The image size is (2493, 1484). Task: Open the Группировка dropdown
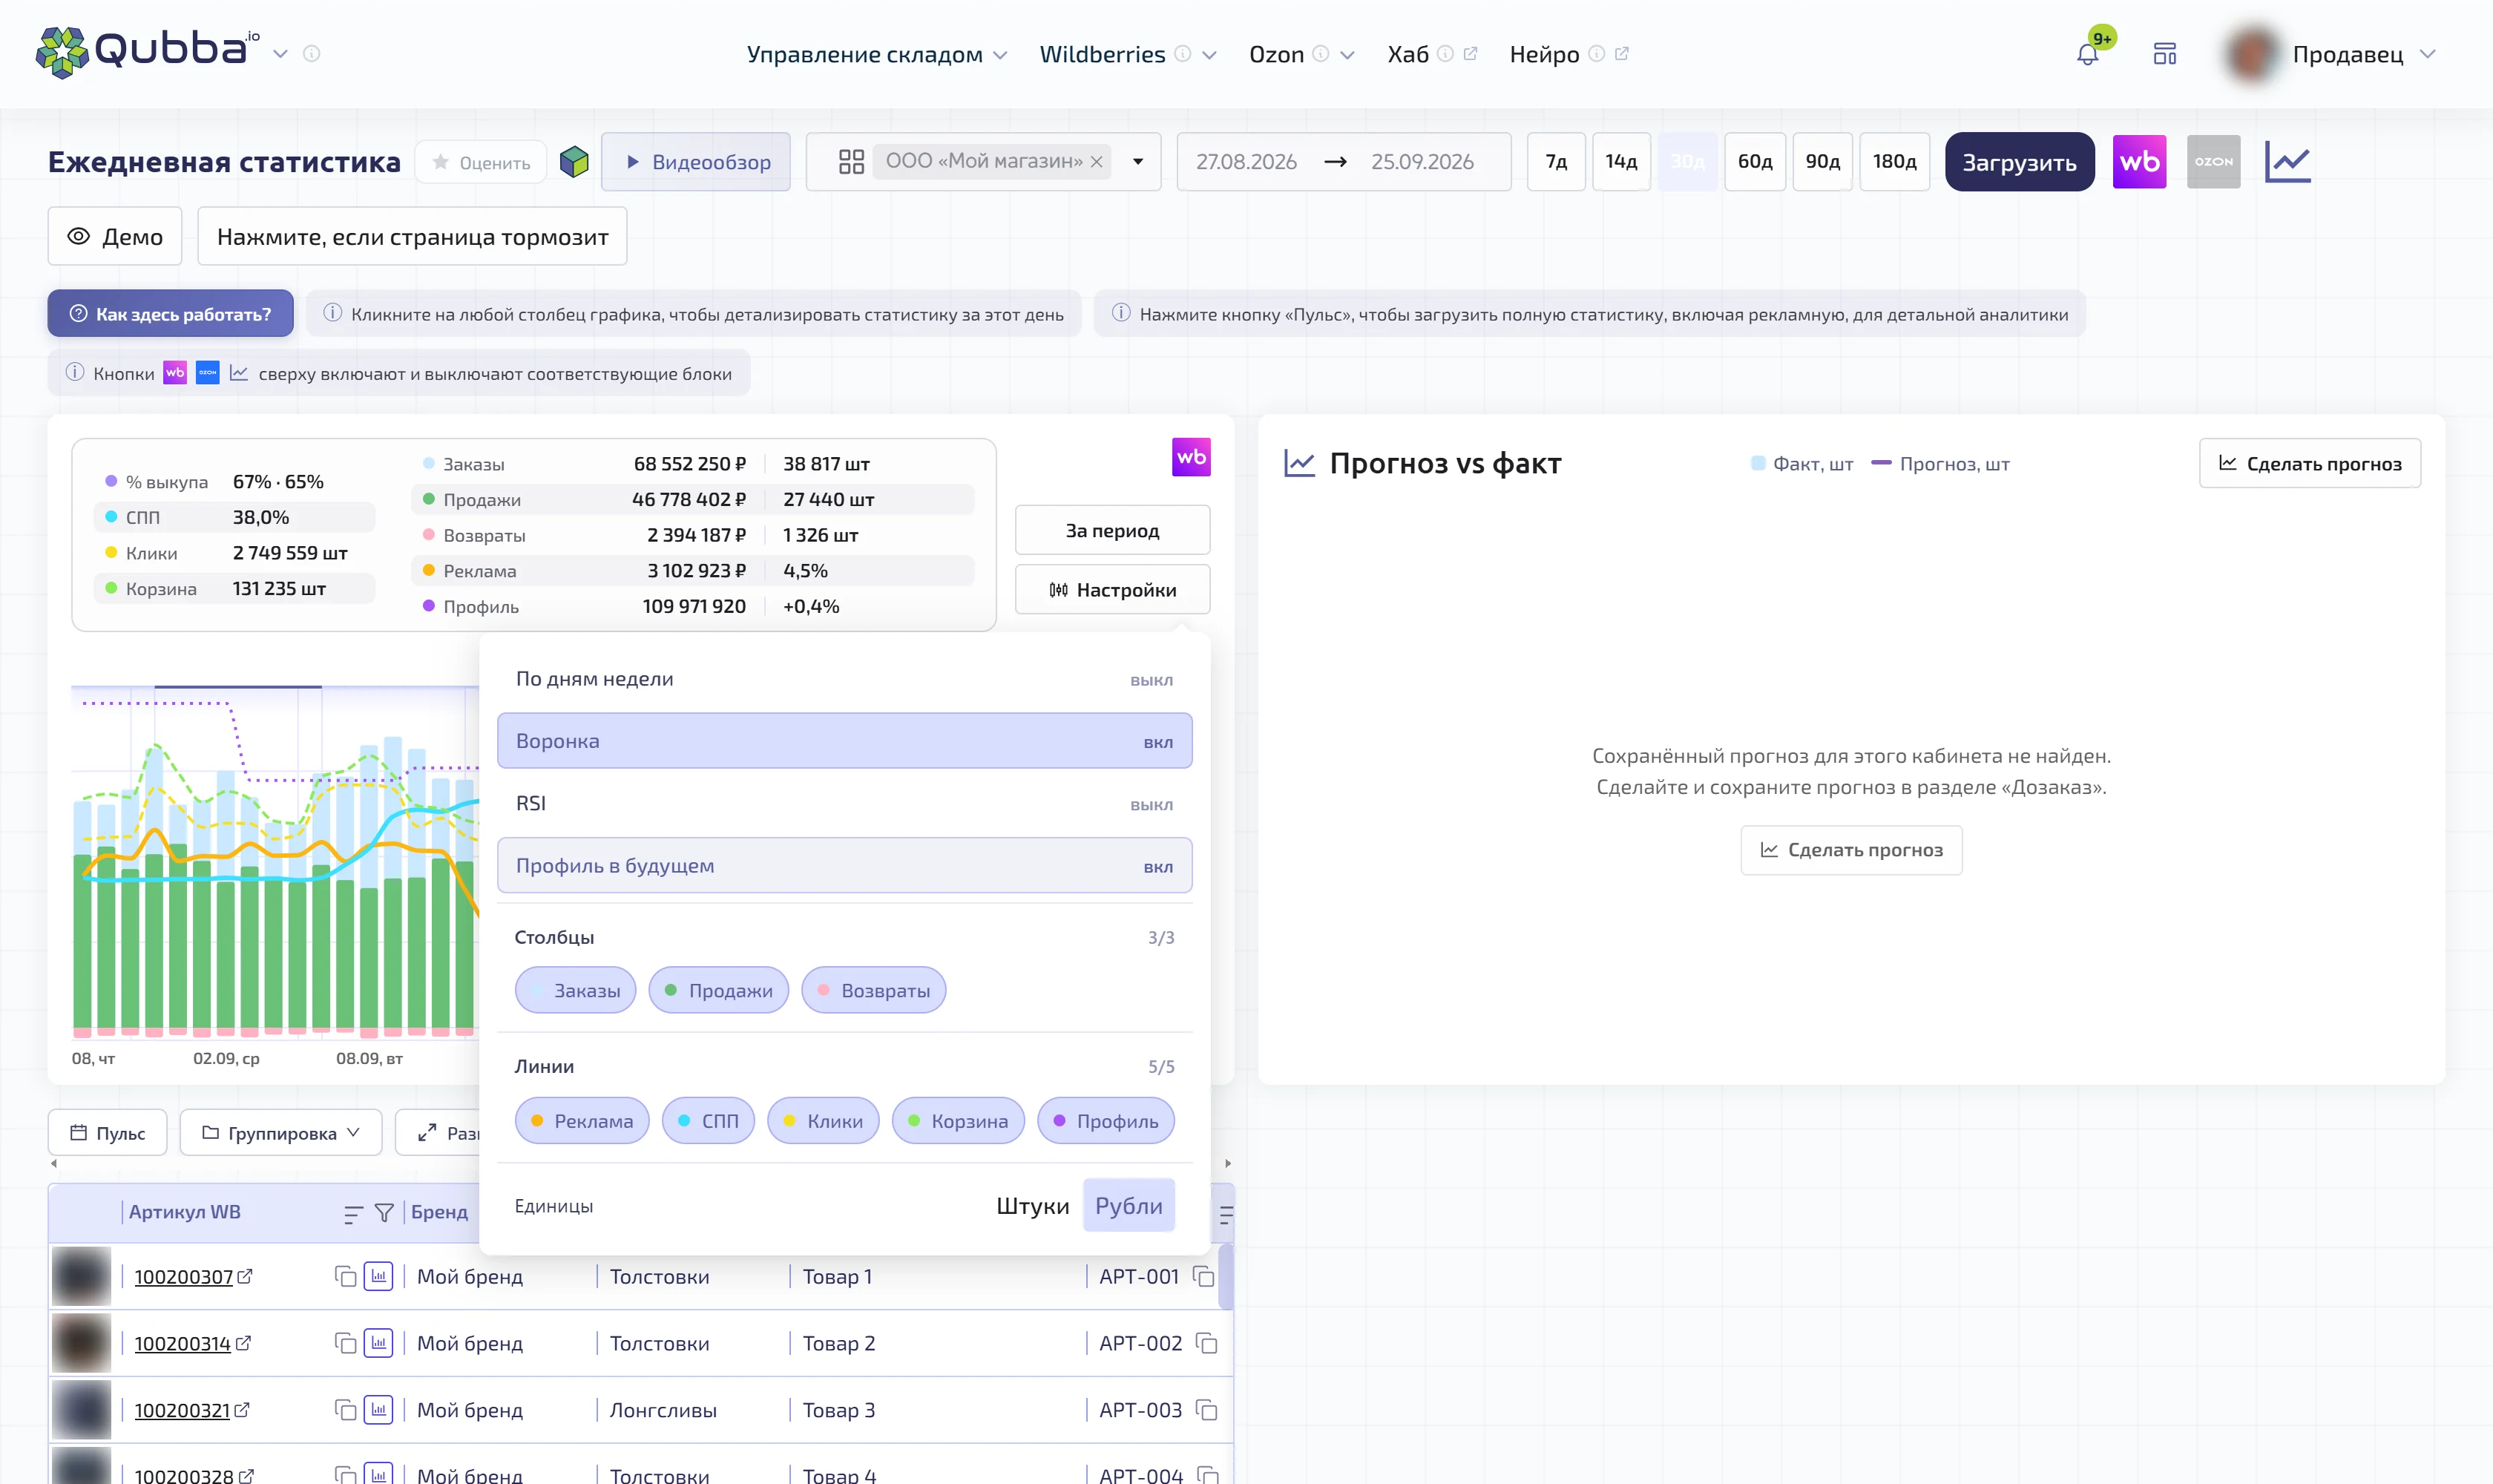click(281, 1133)
